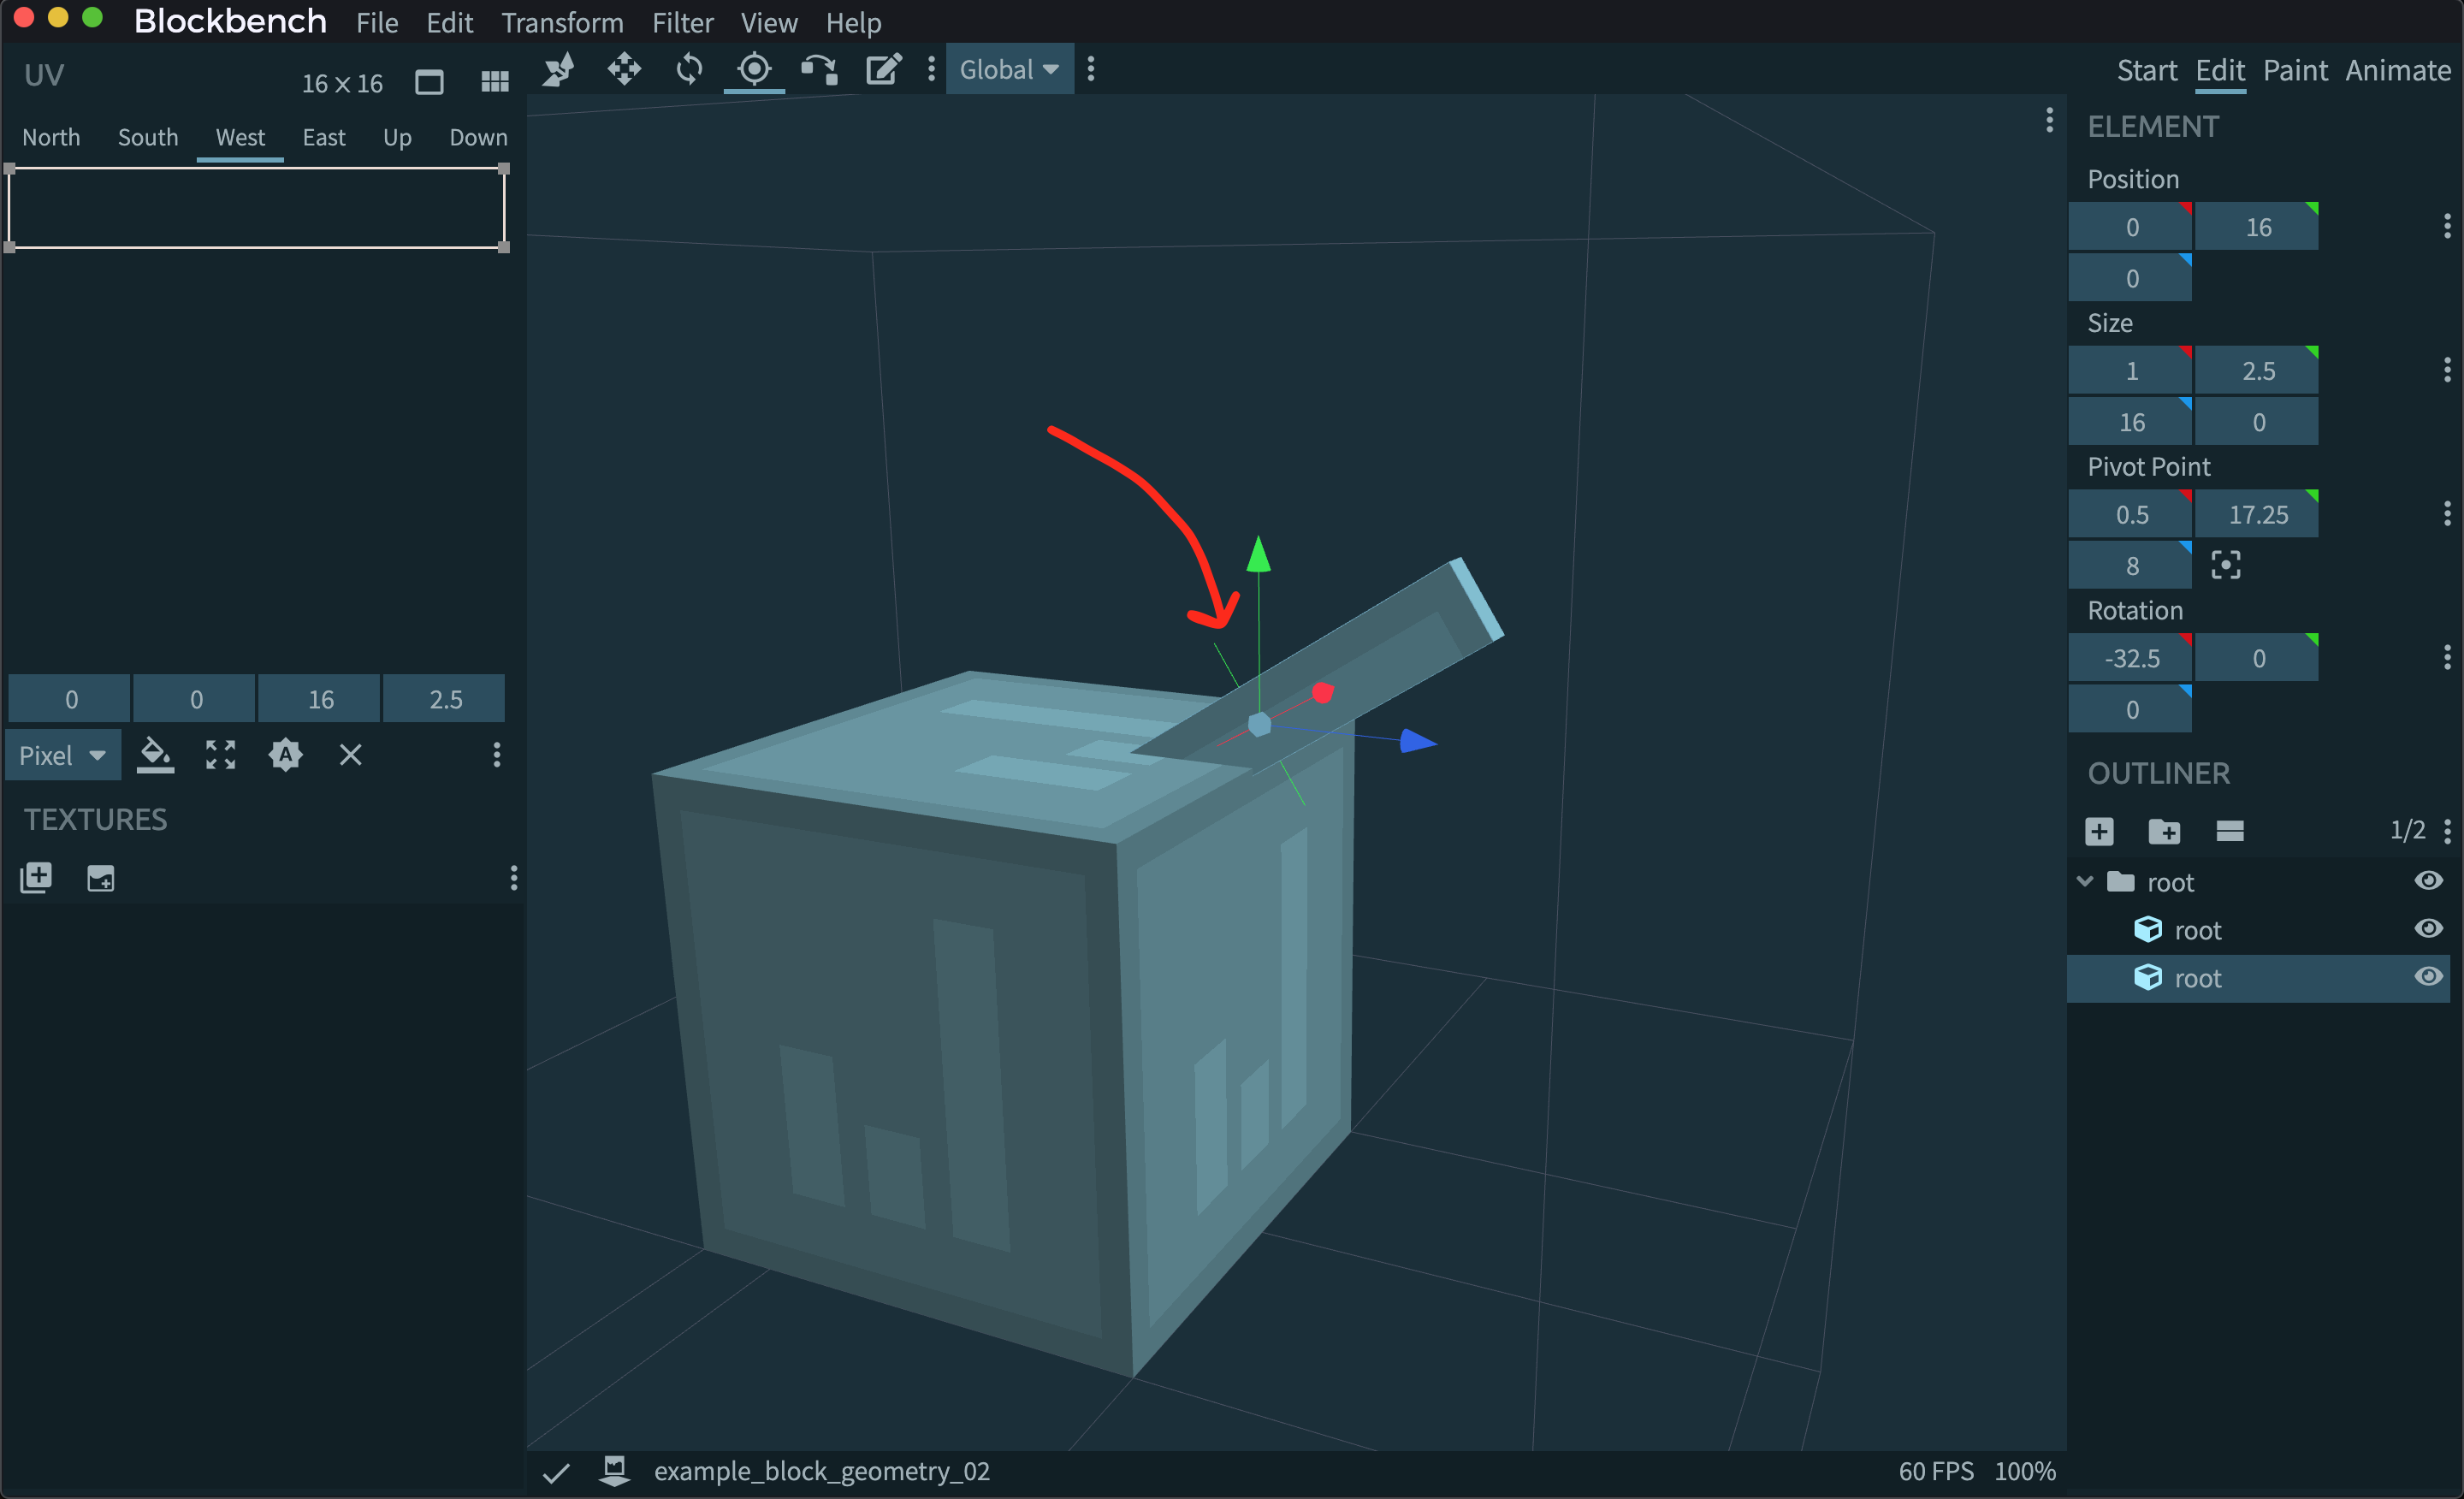Image resolution: width=2464 pixels, height=1499 pixels.
Task: Switch to the East face tab
Action: click(x=323, y=137)
